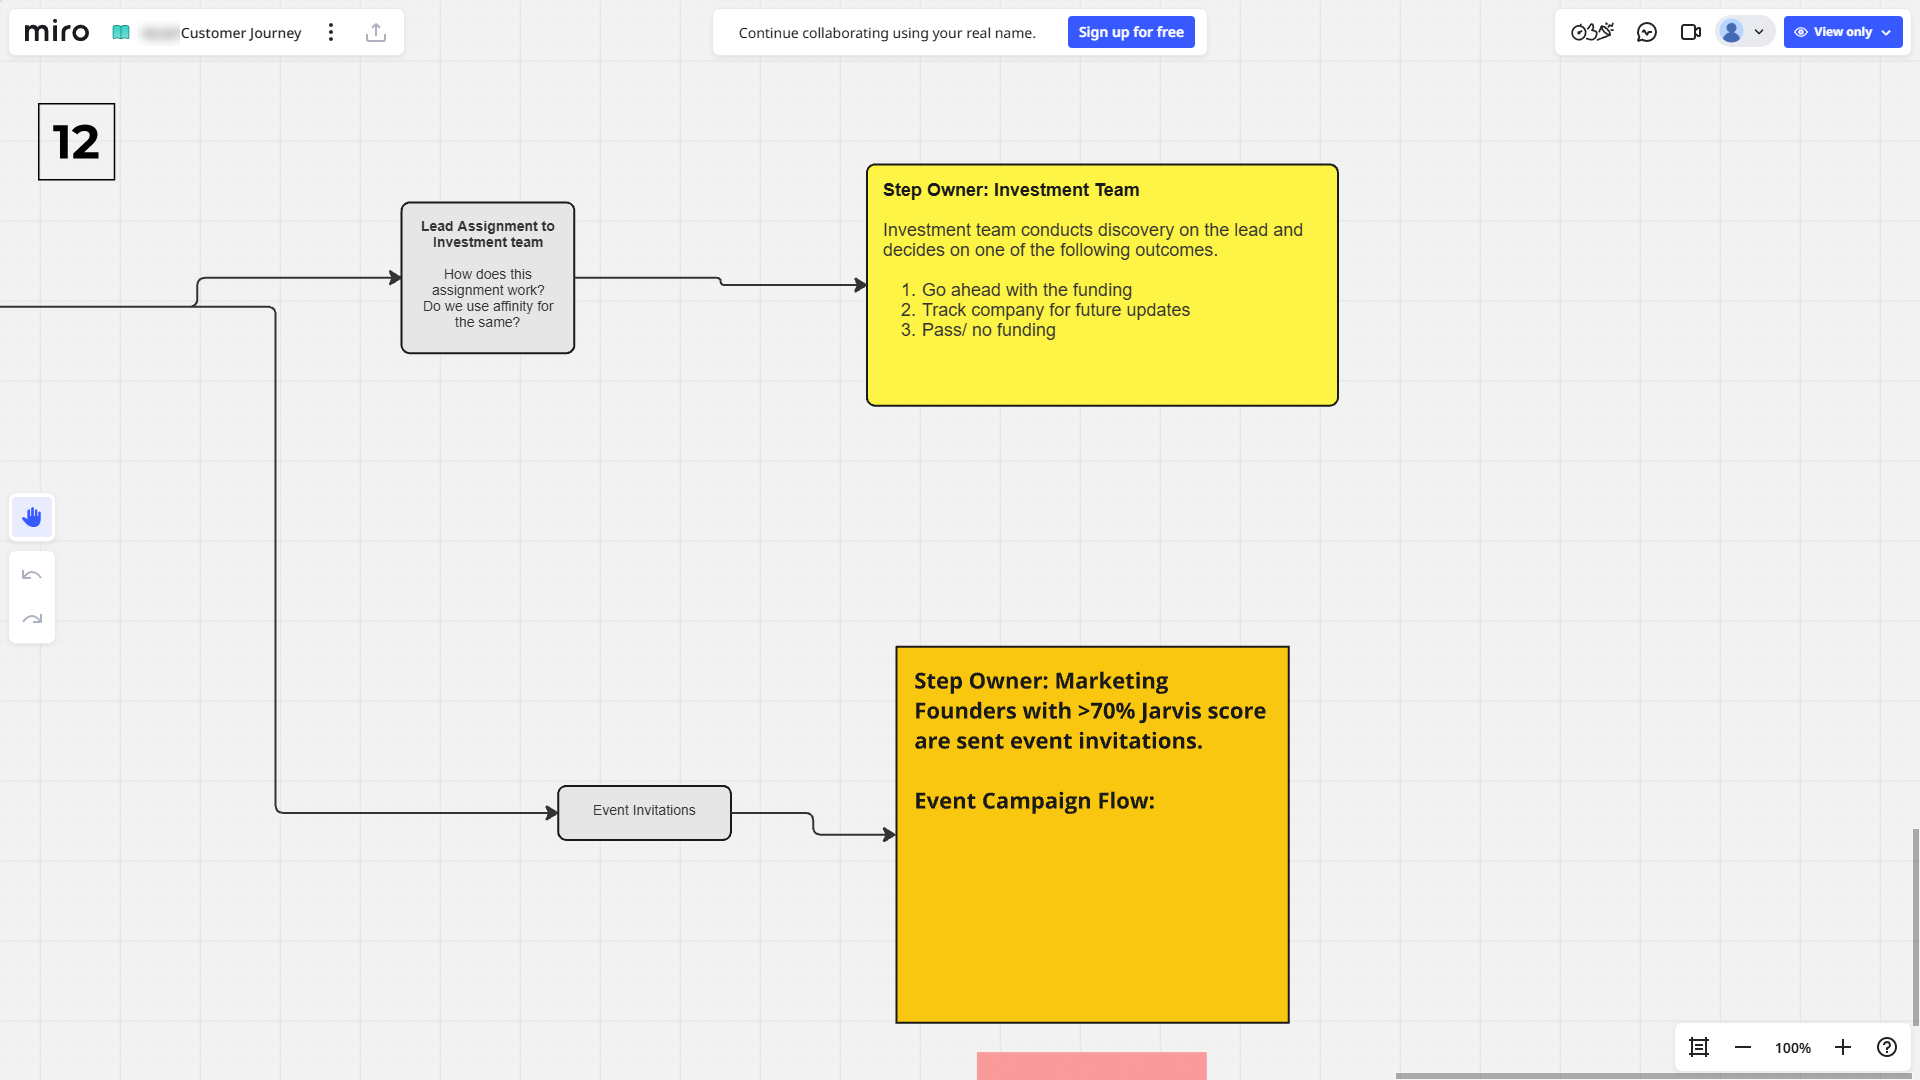Click the 'Go ahead with the funding' line
Screen dimensions: 1920x1080
1026,290
